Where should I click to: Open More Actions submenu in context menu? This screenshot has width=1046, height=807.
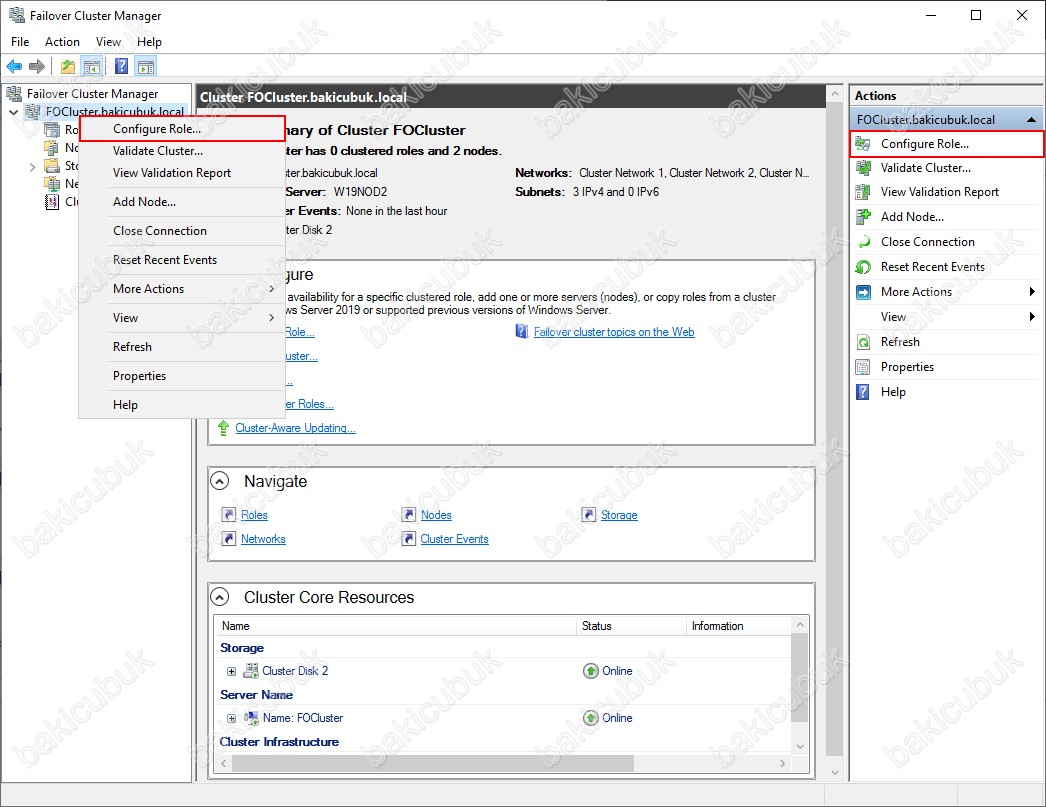[182, 289]
